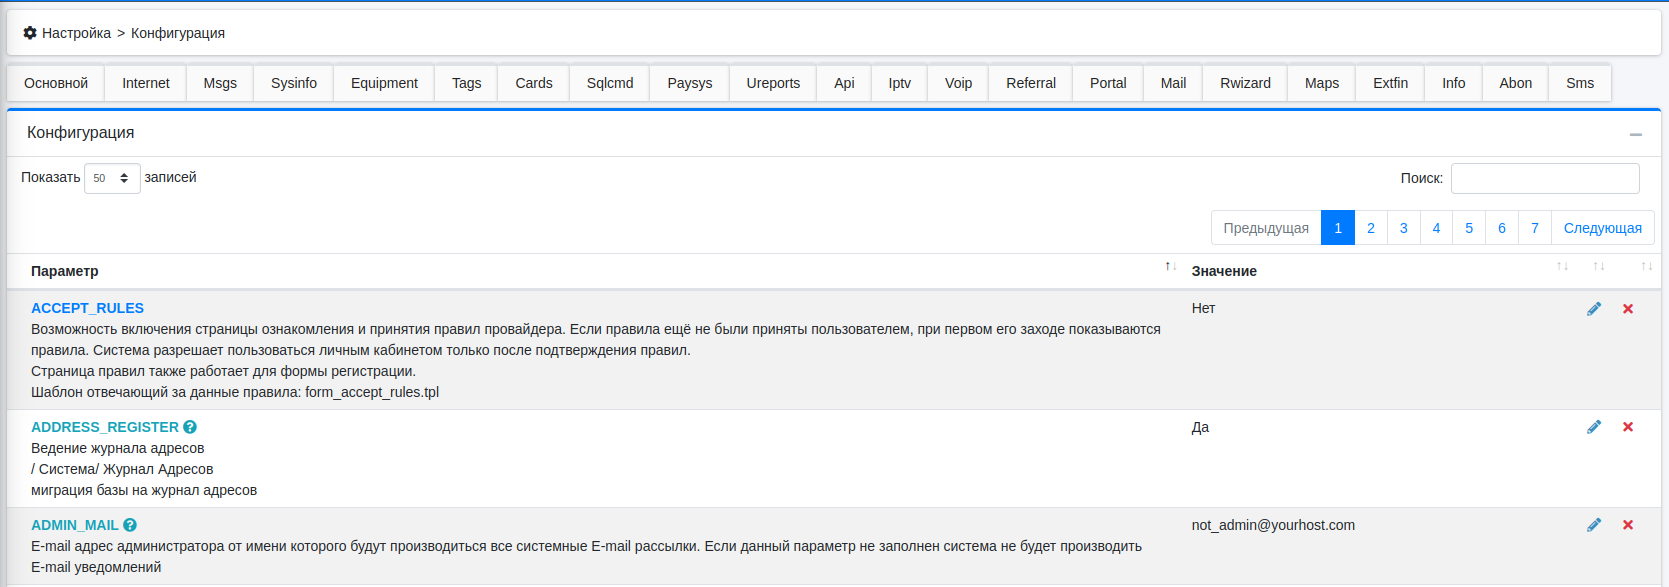Image resolution: width=1669 pixels, height=587 pixels.
Task: Jump to page 5 in pagination
Action: tap(1469, 228)
